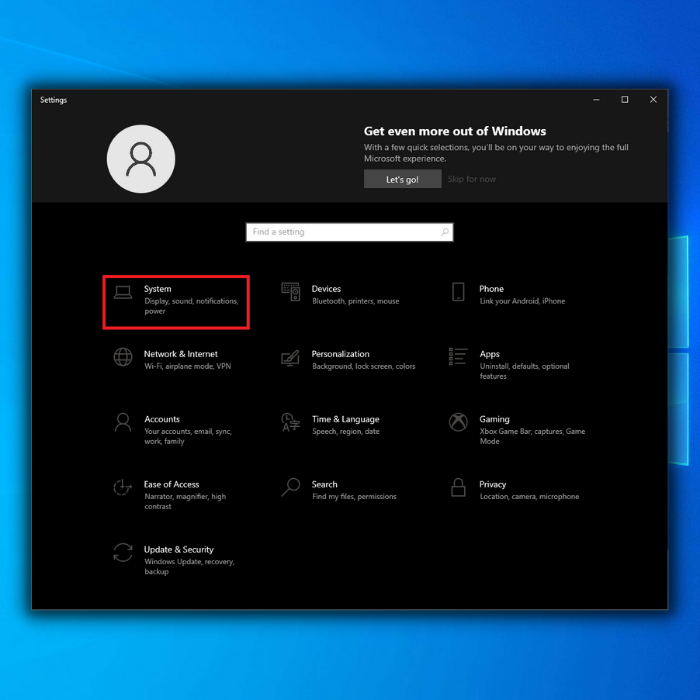Click the Apps list icon
The width and height of the screenshot is (700, 700).
458,357
